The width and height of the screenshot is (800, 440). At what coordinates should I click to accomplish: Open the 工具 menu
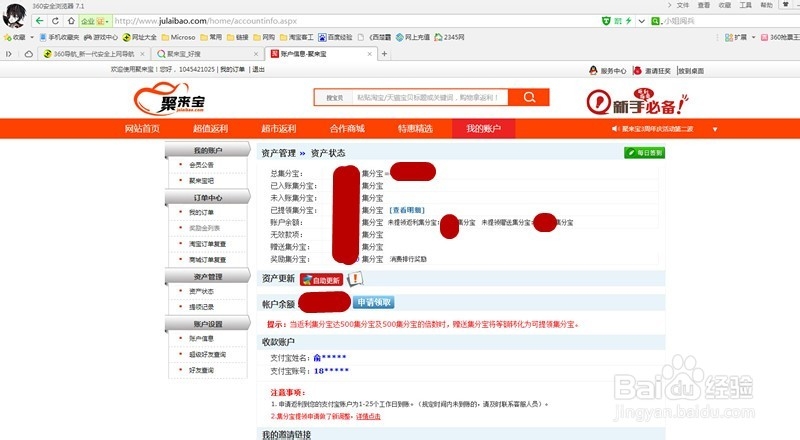click(x=746, y=5)
